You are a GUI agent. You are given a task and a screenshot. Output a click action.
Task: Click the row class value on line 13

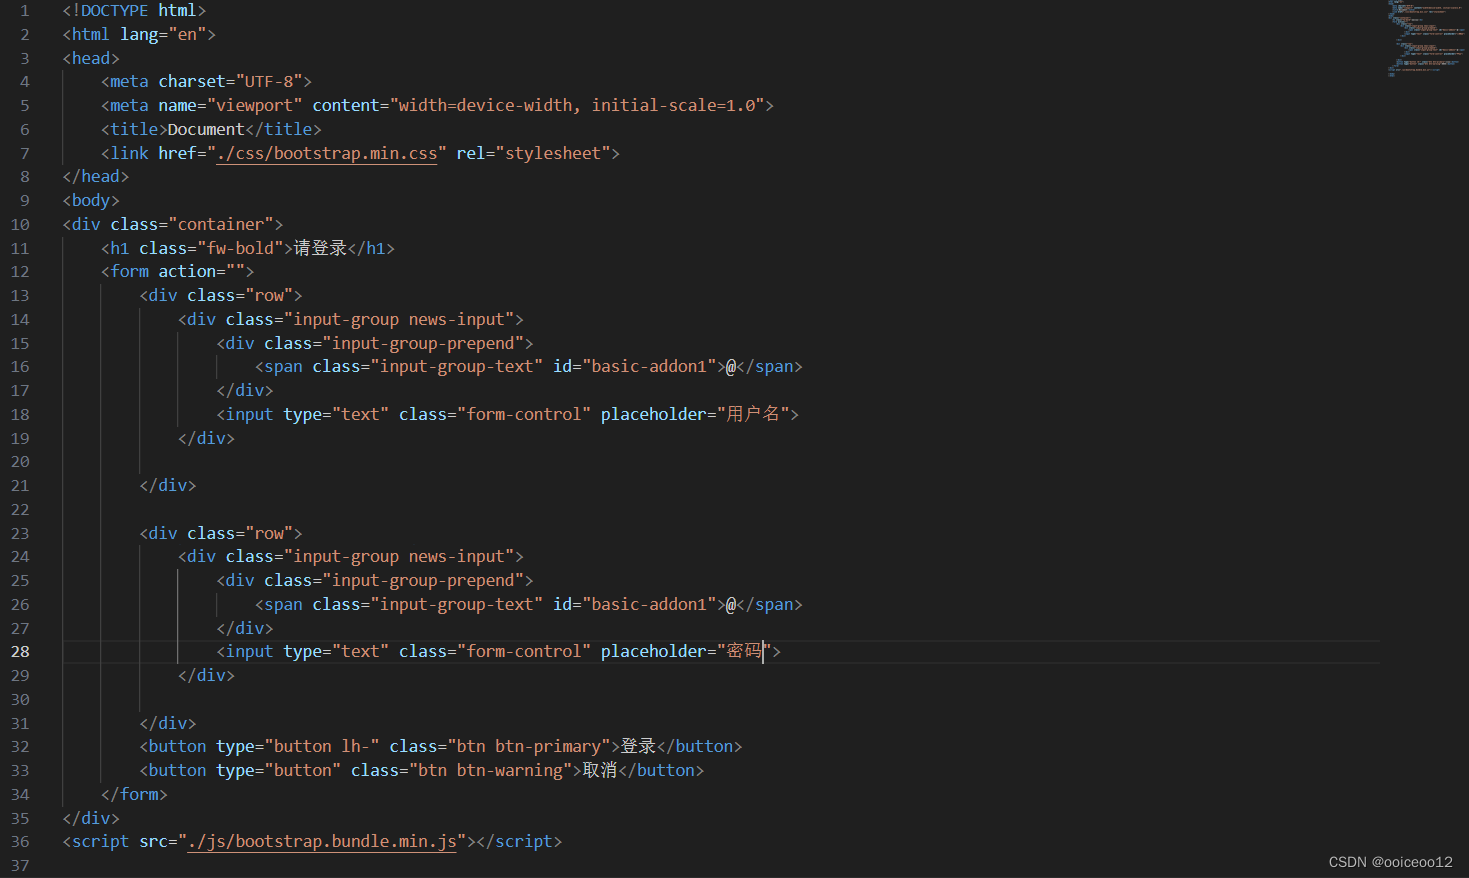click(270, 295)
